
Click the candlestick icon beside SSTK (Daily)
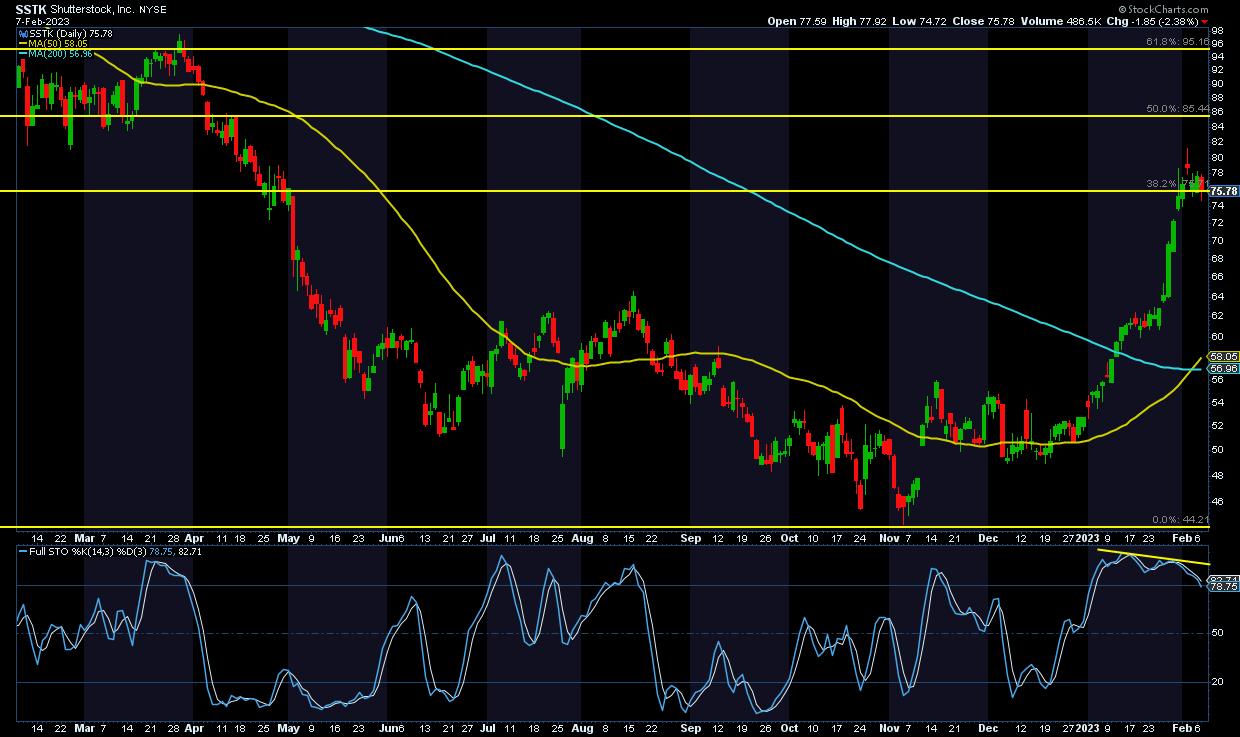pos(21,32)
